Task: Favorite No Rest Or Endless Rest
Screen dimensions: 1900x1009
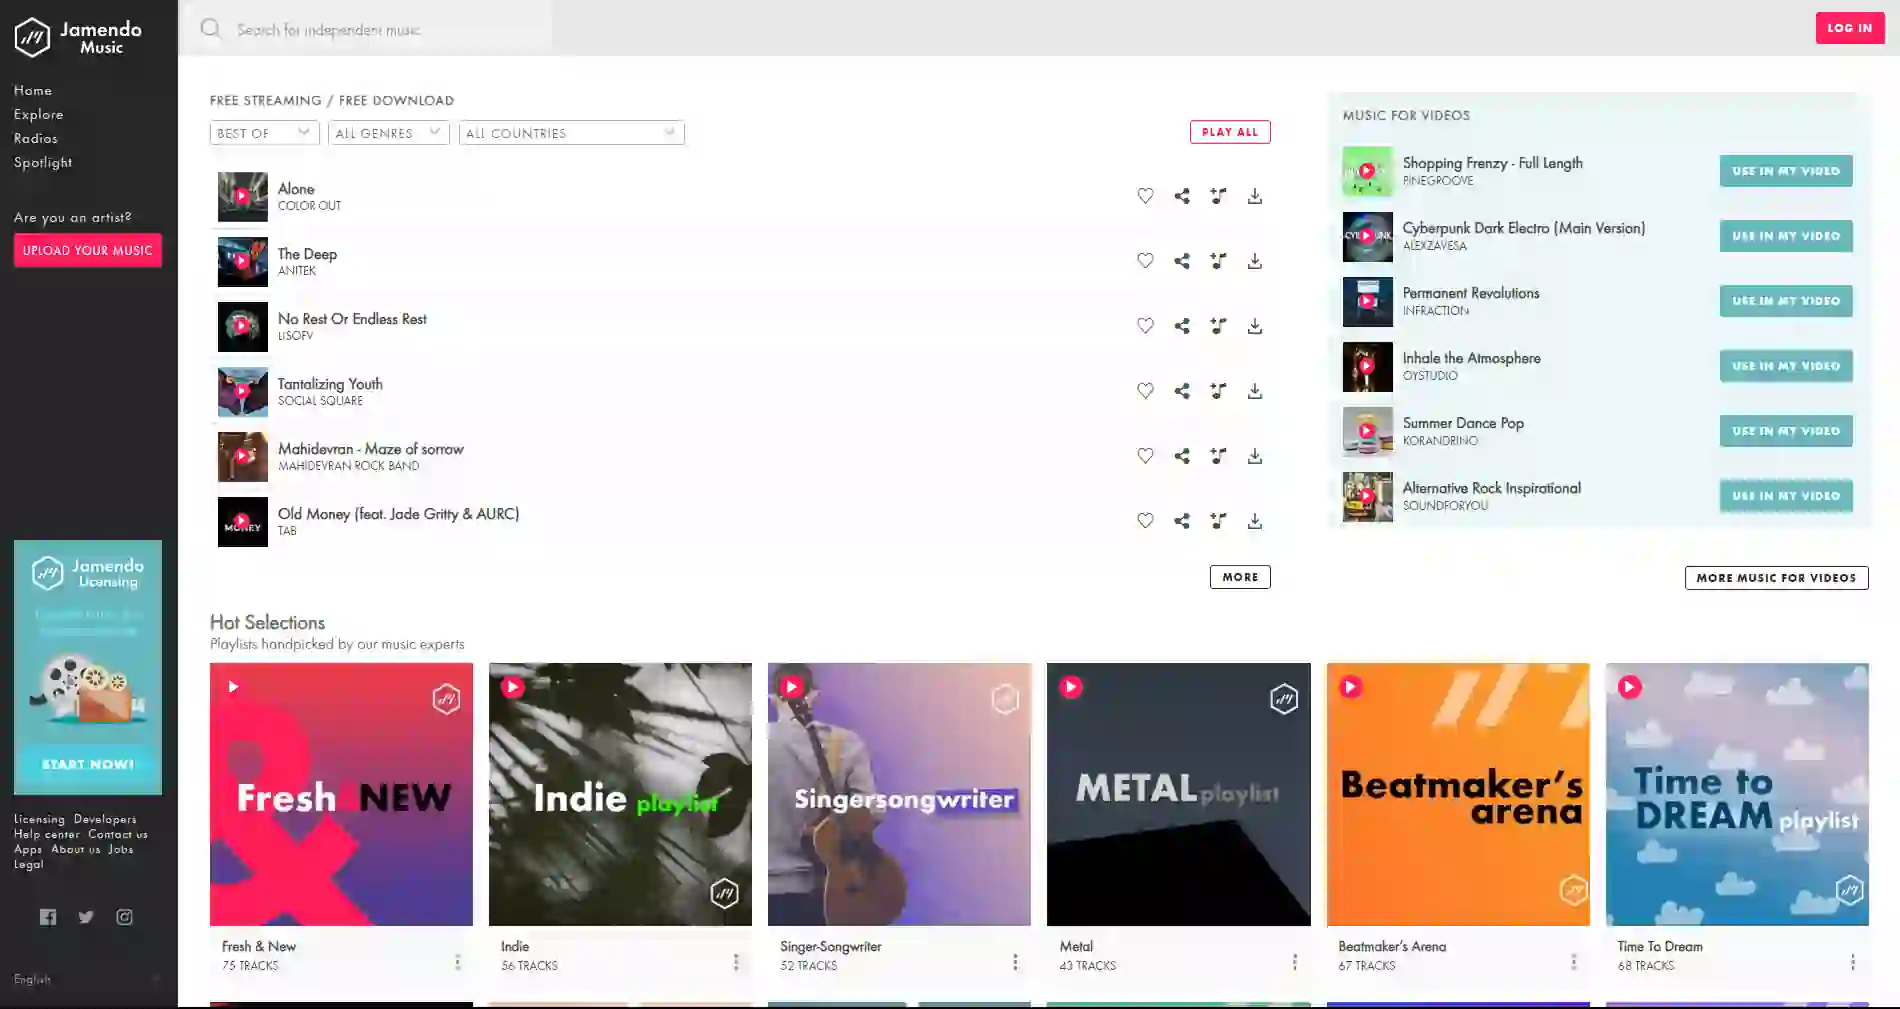Action: (1145, 326)
